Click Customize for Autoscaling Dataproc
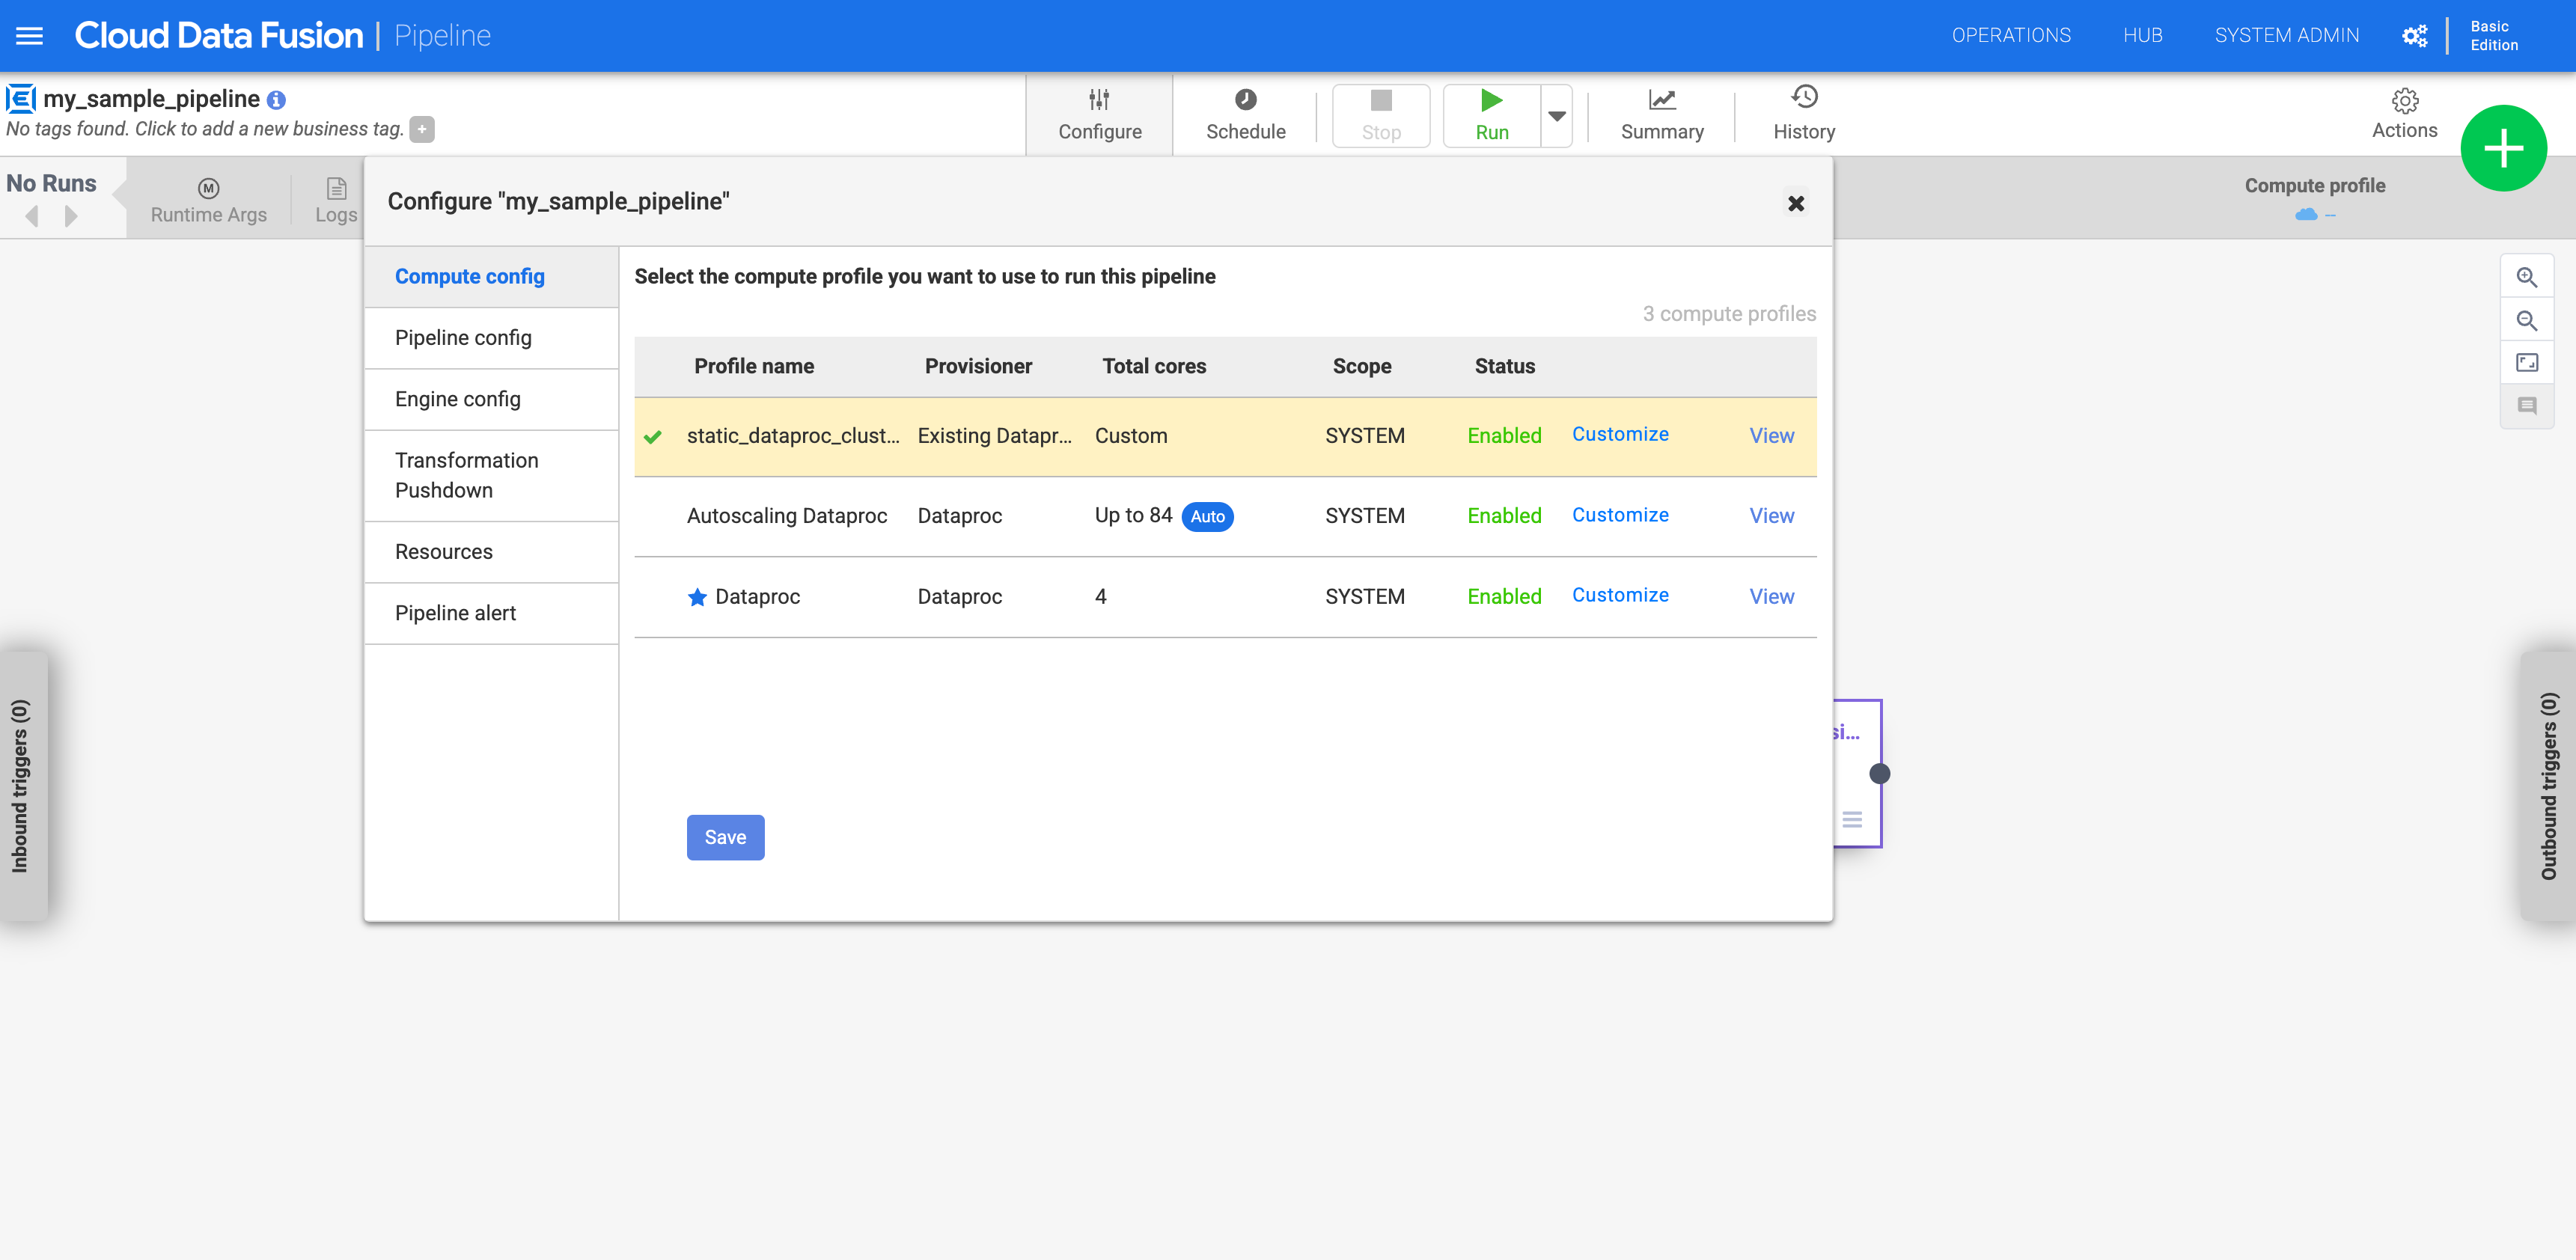 click(1618, 514)
